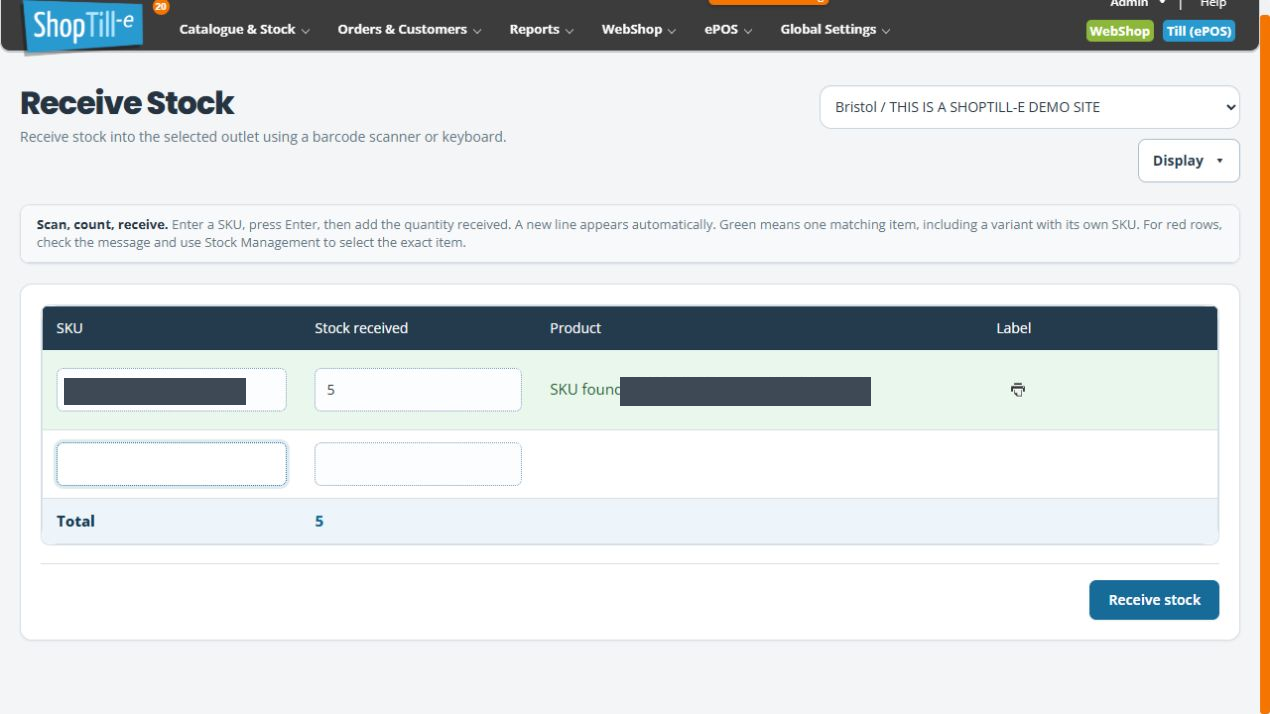The width and height of the screenshot is (1270, 714).
Task: Click the printer label icon
Action: 1018,390
